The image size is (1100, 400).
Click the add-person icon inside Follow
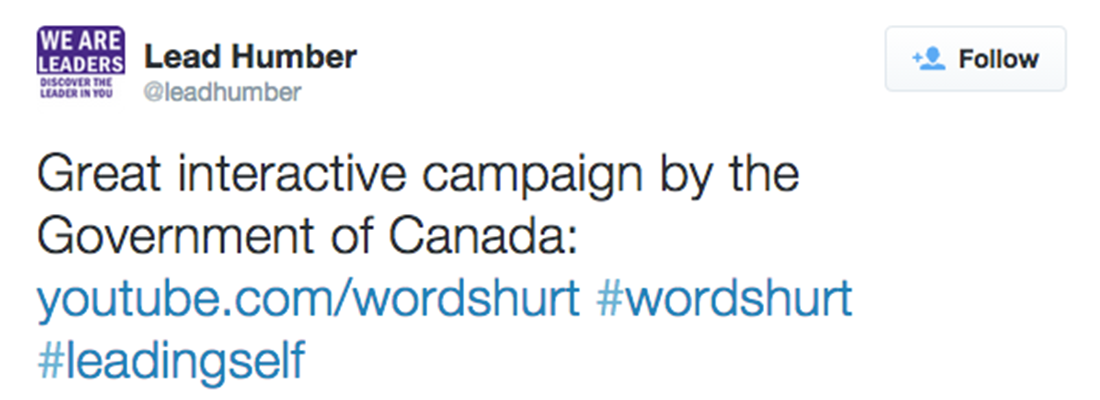[x=929, y=59]
